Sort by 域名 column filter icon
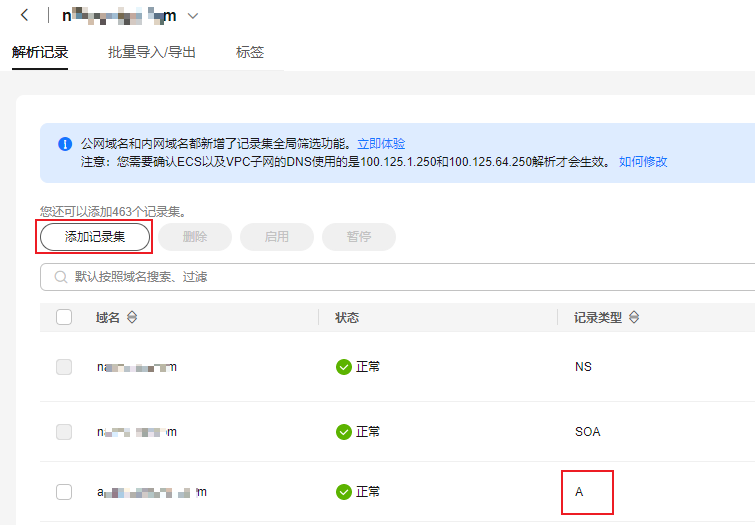 133,318
